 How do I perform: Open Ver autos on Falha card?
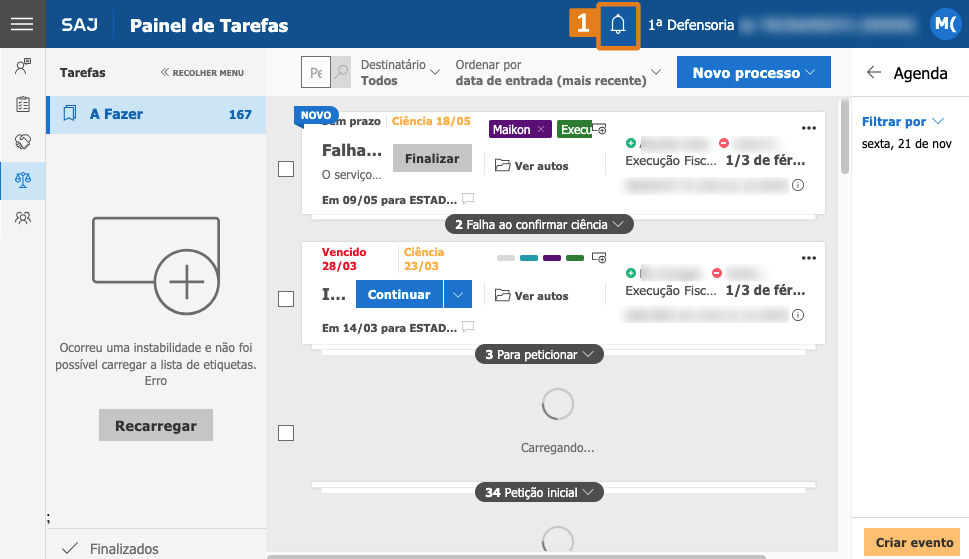click(x=531, y=166)
